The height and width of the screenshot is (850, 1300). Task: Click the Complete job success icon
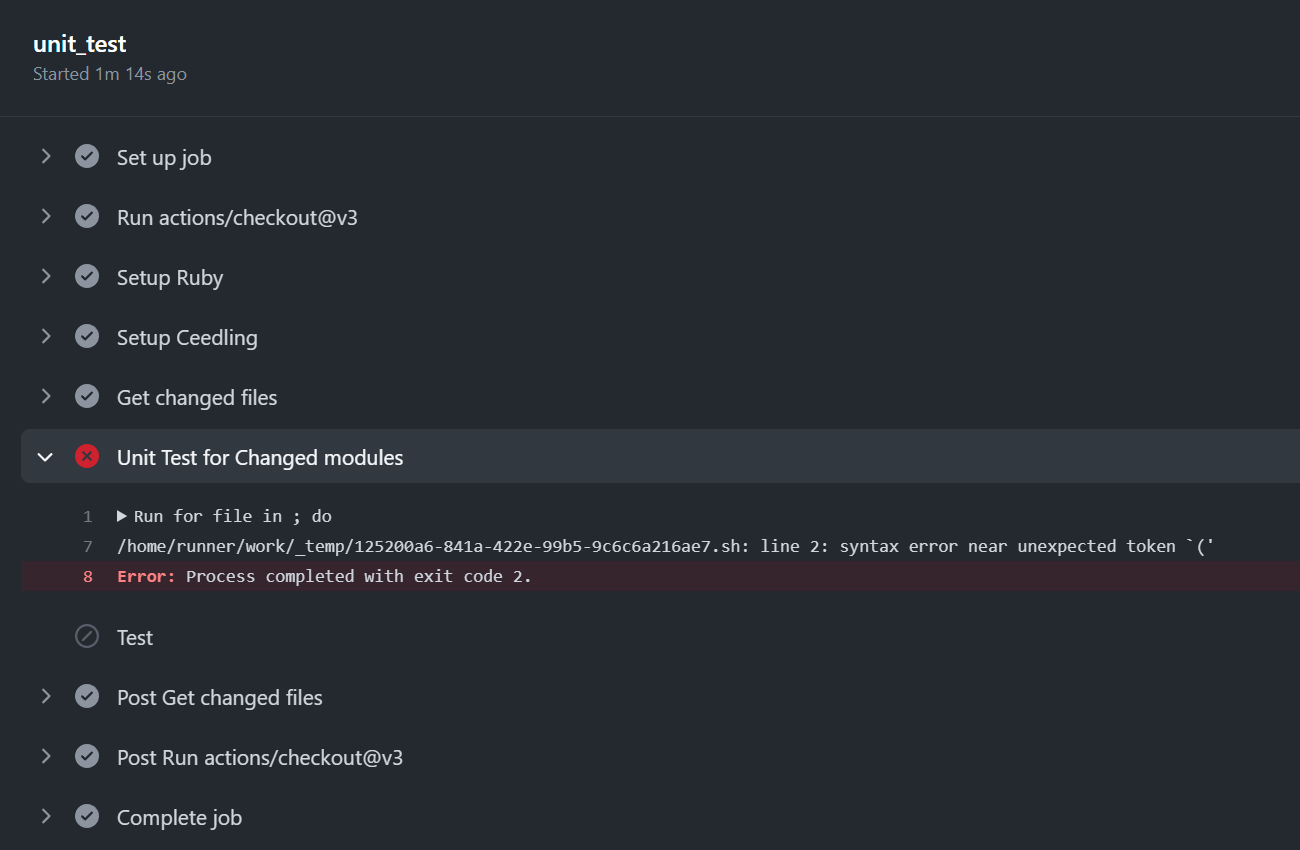(x=87, y=816)
